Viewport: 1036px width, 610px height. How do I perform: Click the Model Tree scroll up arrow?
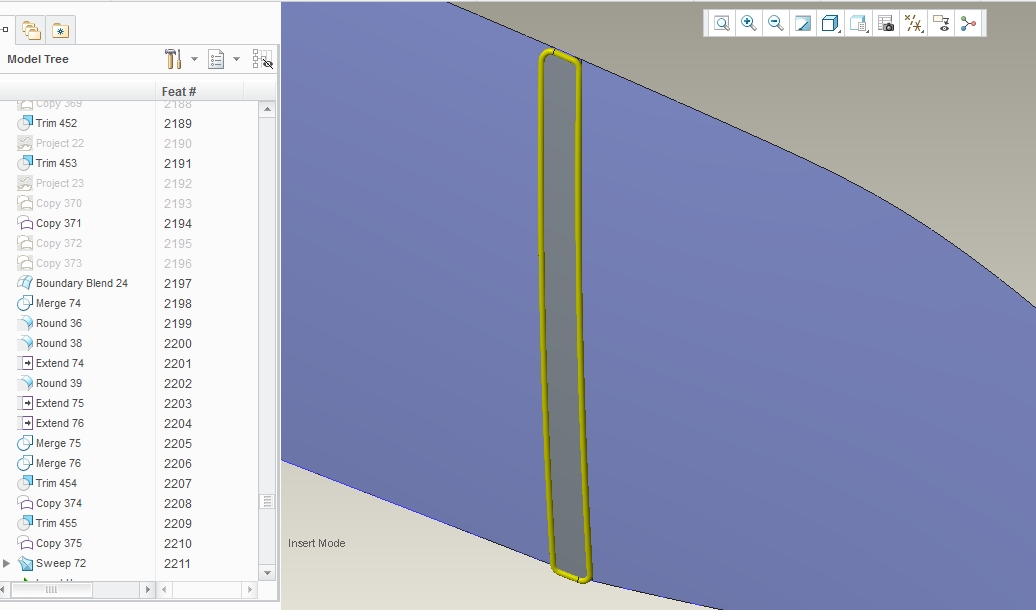pos(267,109)
